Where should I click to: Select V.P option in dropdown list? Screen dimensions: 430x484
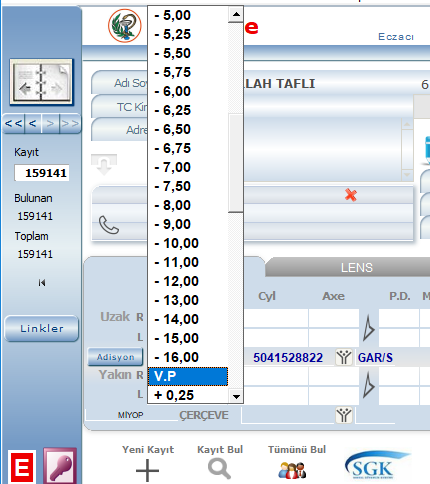tap(188, 376)
